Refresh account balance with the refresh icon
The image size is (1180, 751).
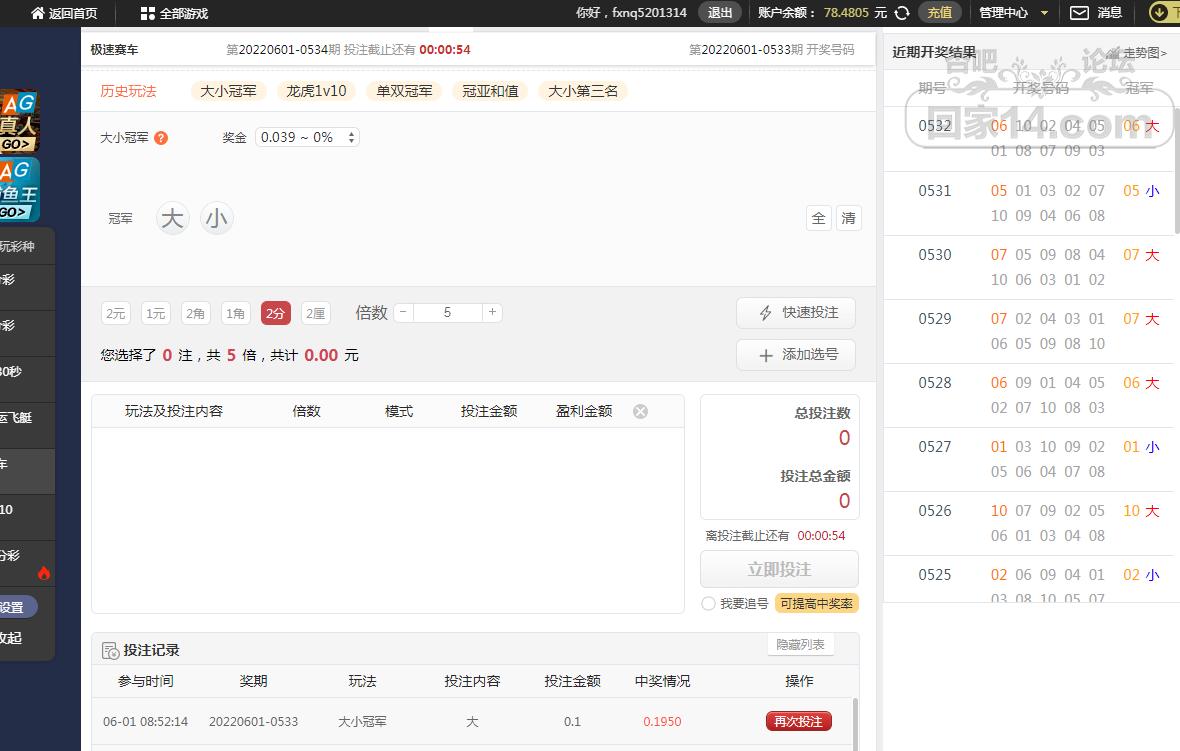(x=901, y=13)
